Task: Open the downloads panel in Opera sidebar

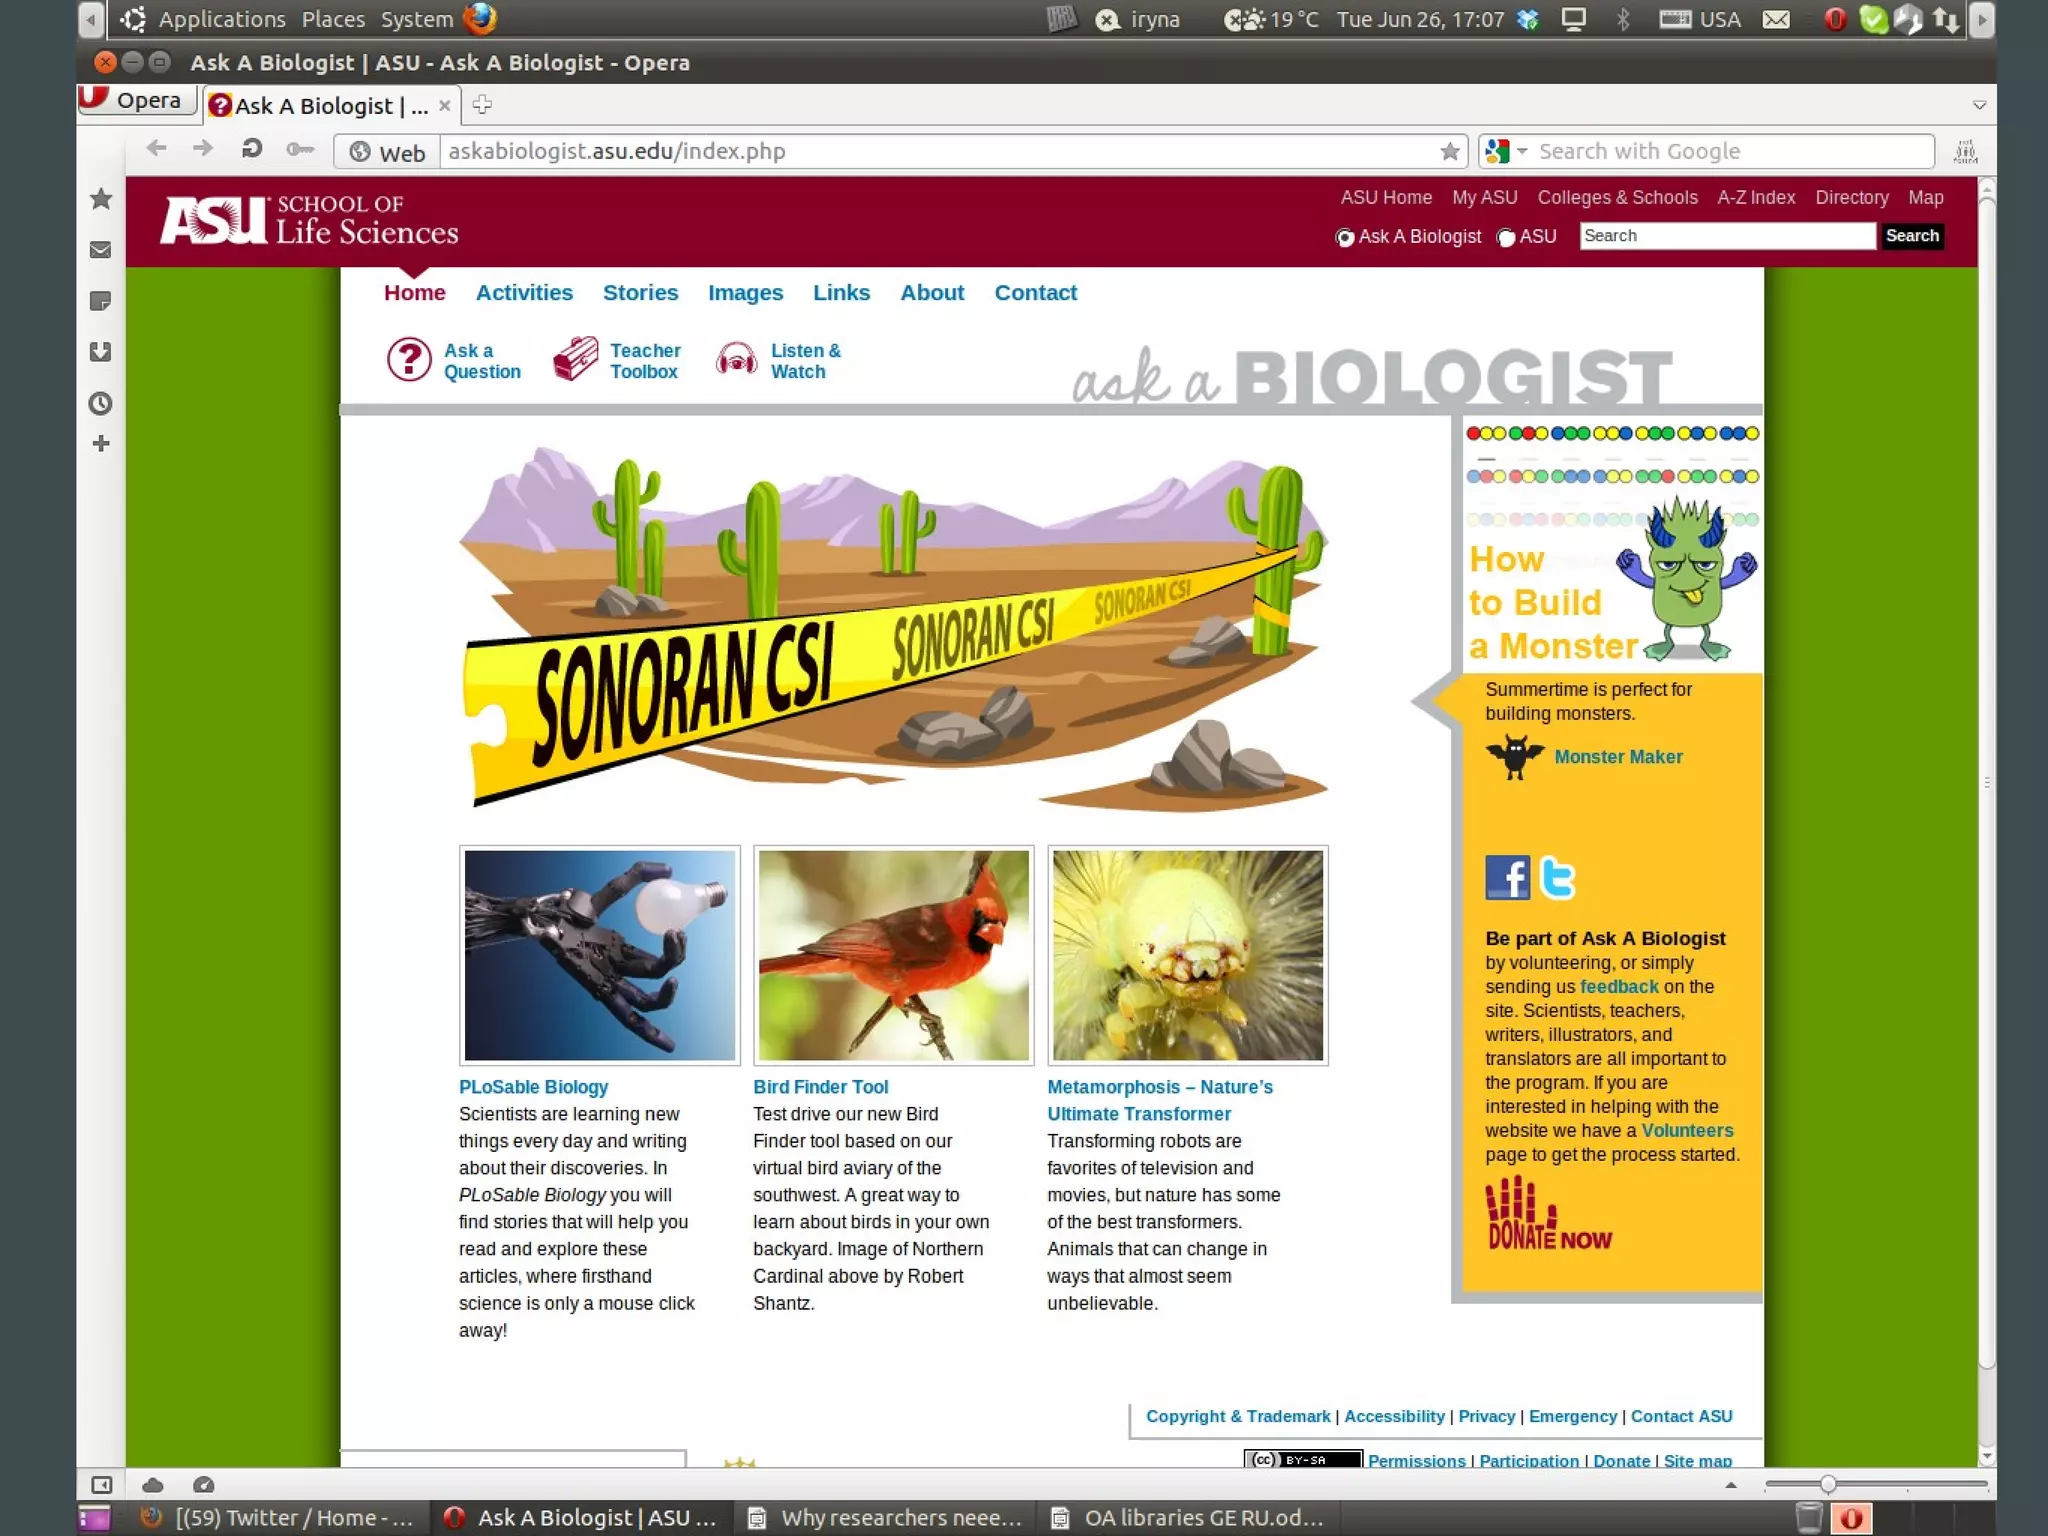Action: pyautogui.click(x=100, y=352)
